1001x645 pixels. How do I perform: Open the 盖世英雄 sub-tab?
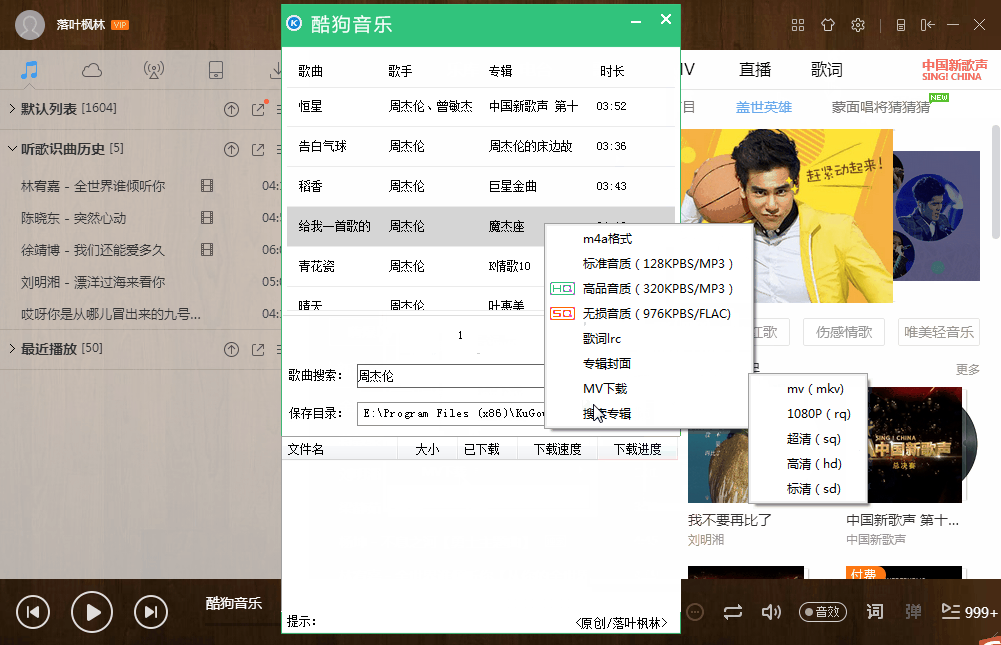[764, 107]
